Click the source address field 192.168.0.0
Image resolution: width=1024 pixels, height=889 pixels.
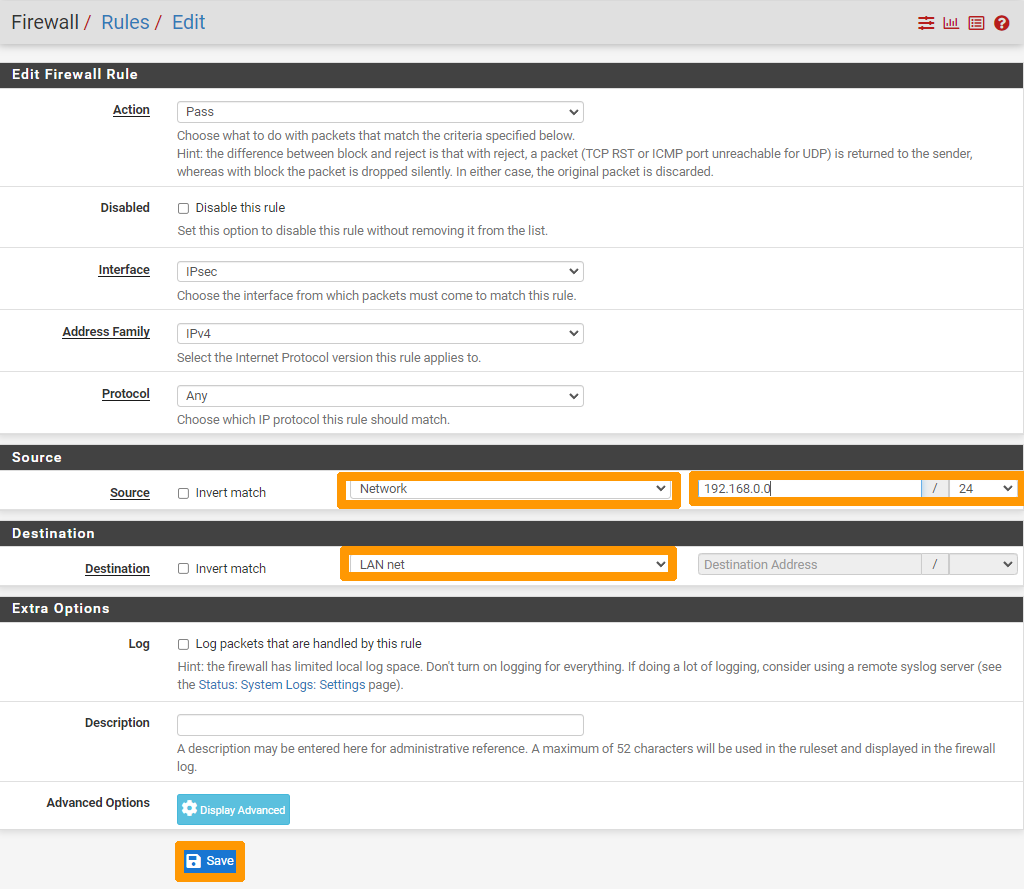808,489
